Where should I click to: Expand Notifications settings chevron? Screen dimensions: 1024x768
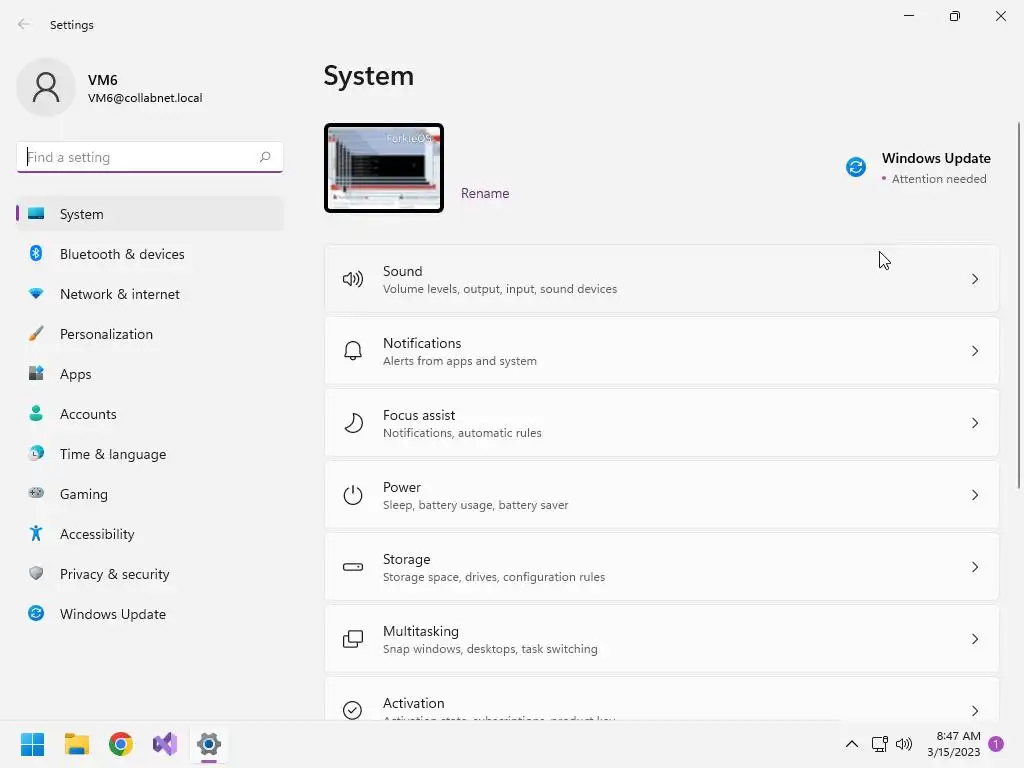tap(974, 351)
